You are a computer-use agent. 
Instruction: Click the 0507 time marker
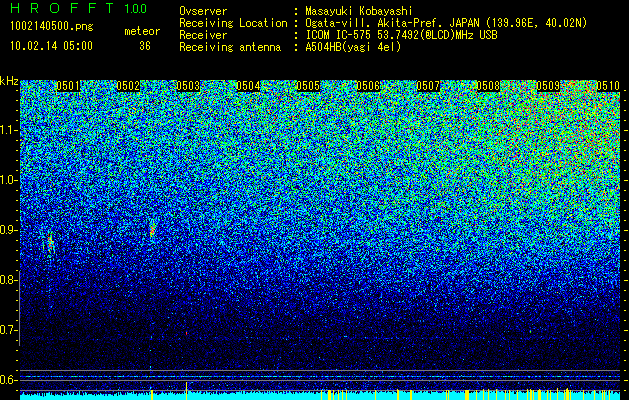428,86
